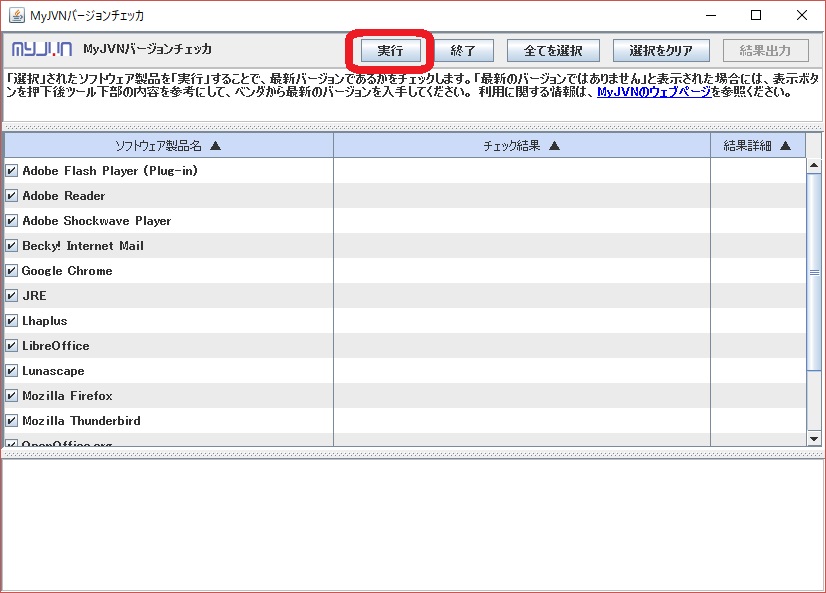Uncheck the Lhaplus checkbox
826x593 pixels.
(x=12, y=321)
